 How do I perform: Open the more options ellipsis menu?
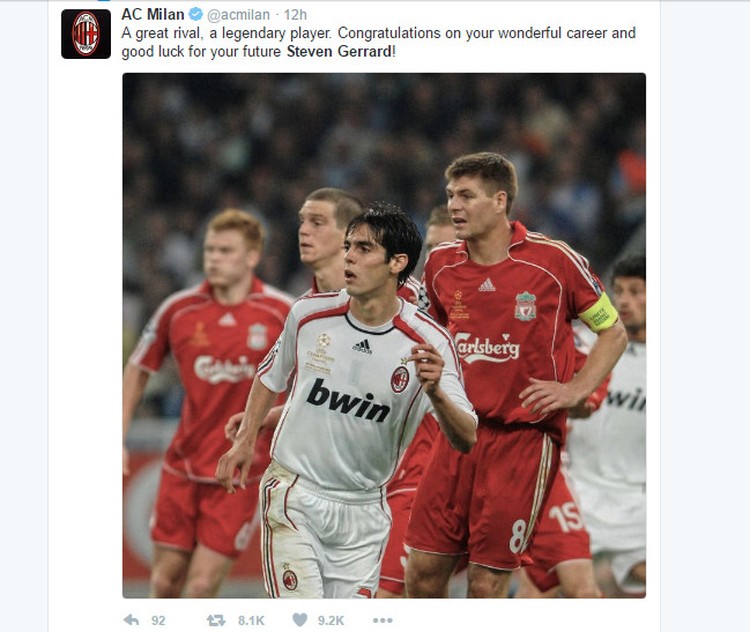383,621
